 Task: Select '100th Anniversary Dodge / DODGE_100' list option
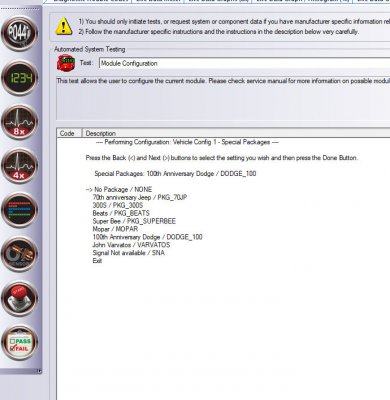tap(147, 237)
